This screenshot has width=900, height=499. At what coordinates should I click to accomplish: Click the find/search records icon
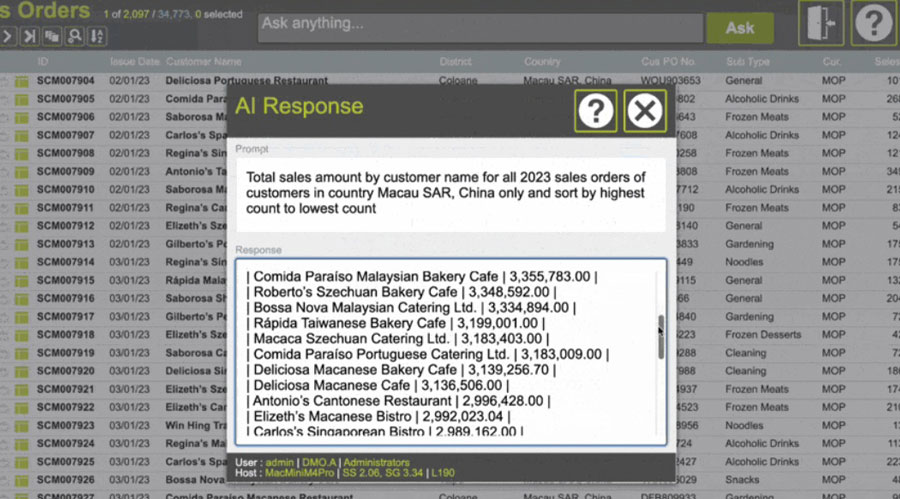pyautogui.click(x=74, y=36)
